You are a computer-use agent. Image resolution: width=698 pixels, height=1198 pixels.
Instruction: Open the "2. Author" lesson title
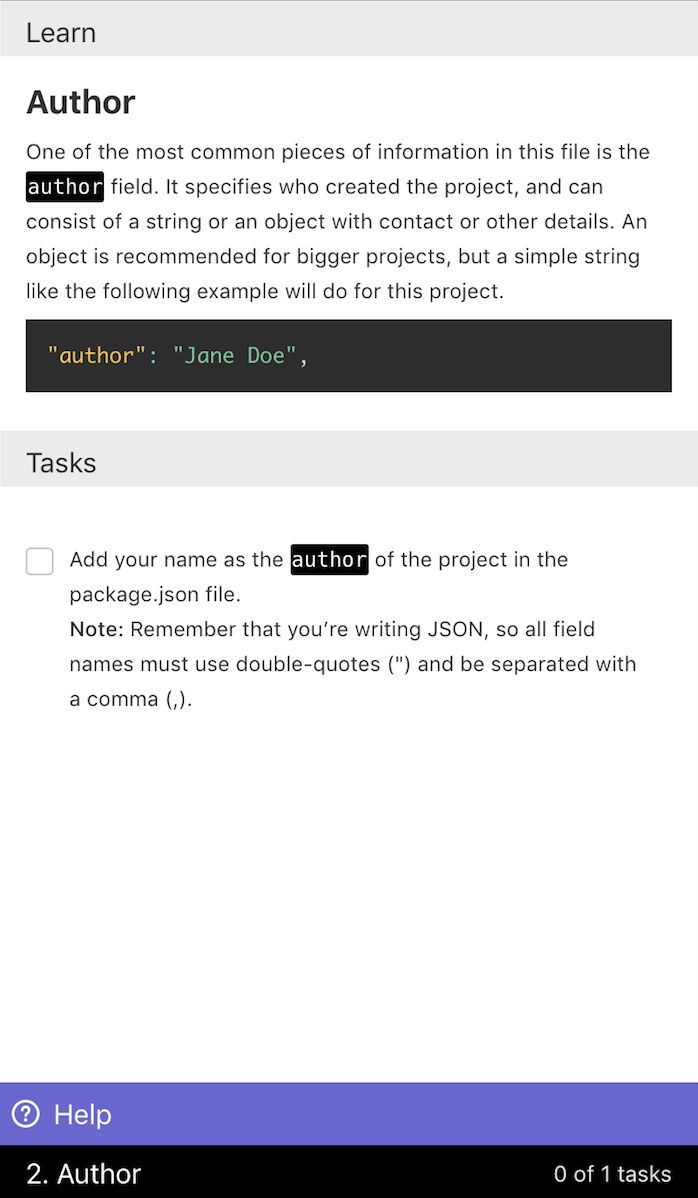pos(84,1173)
